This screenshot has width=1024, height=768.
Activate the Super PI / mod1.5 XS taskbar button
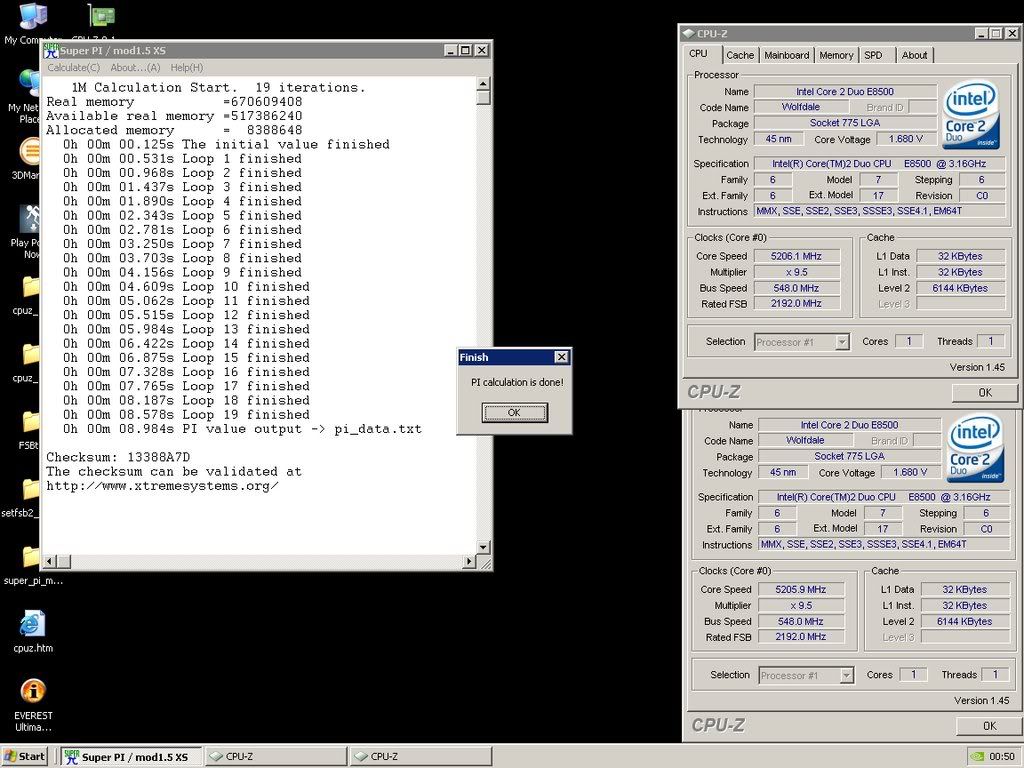132,756
